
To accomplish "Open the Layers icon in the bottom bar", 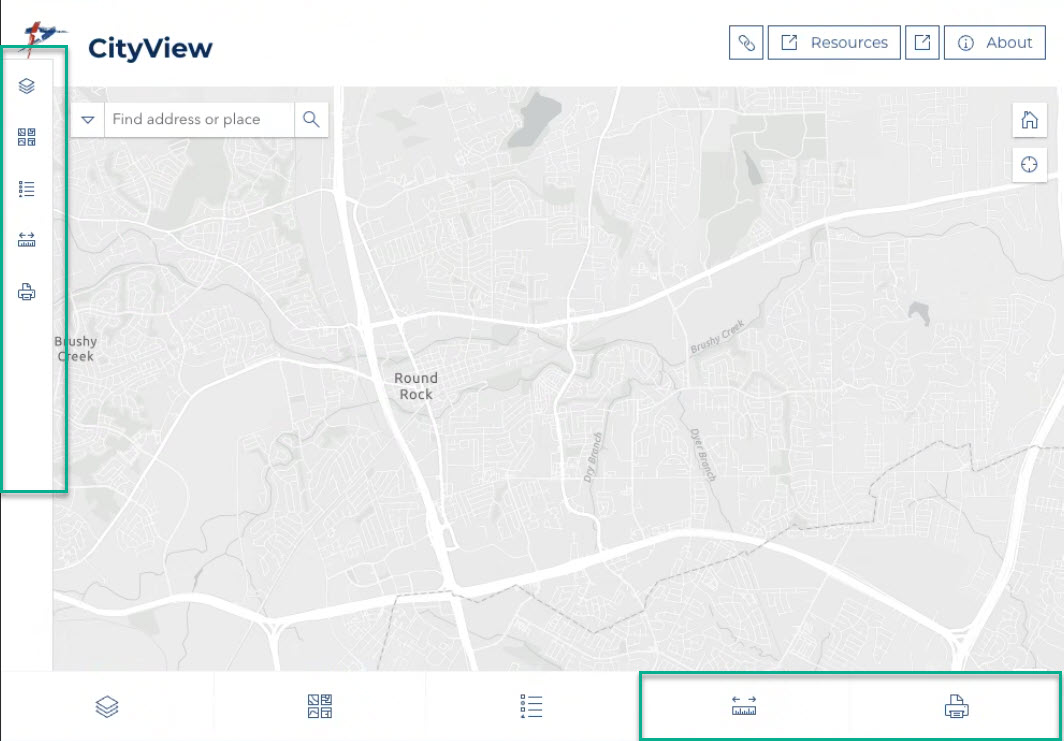I will (x=107, y=706).
